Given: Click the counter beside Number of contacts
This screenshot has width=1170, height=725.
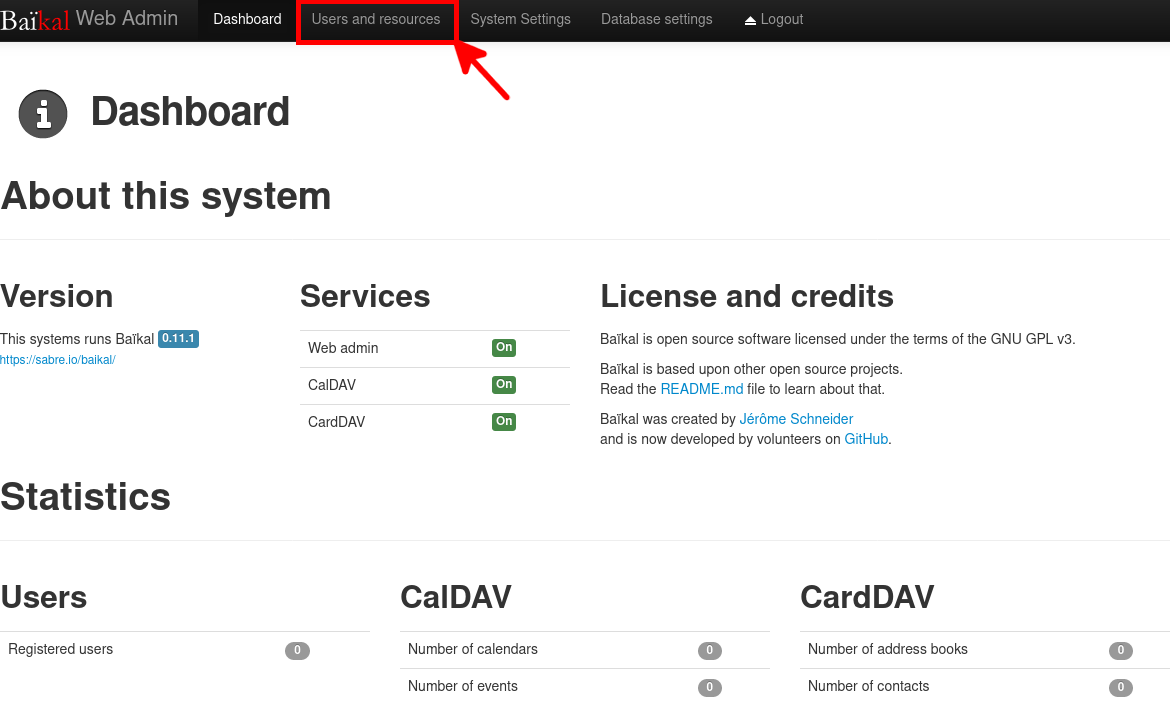Looking at the screenshot, I should coord(1120,687).
